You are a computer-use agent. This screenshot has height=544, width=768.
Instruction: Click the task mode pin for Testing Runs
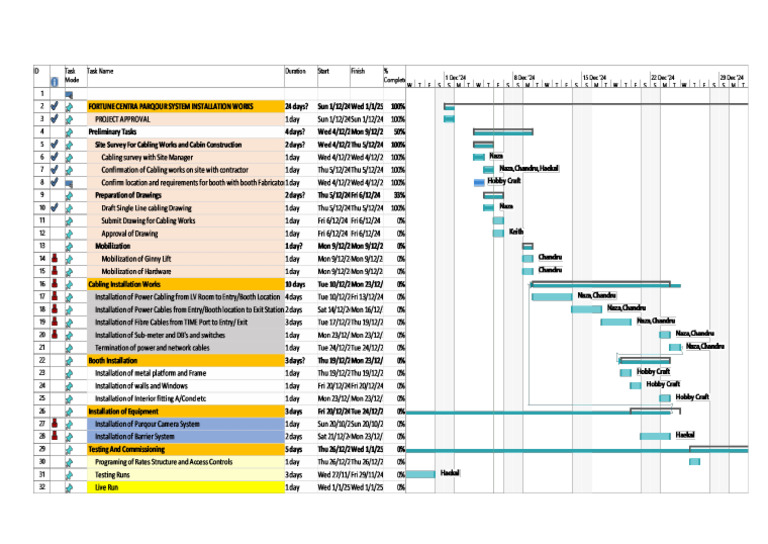69,475
